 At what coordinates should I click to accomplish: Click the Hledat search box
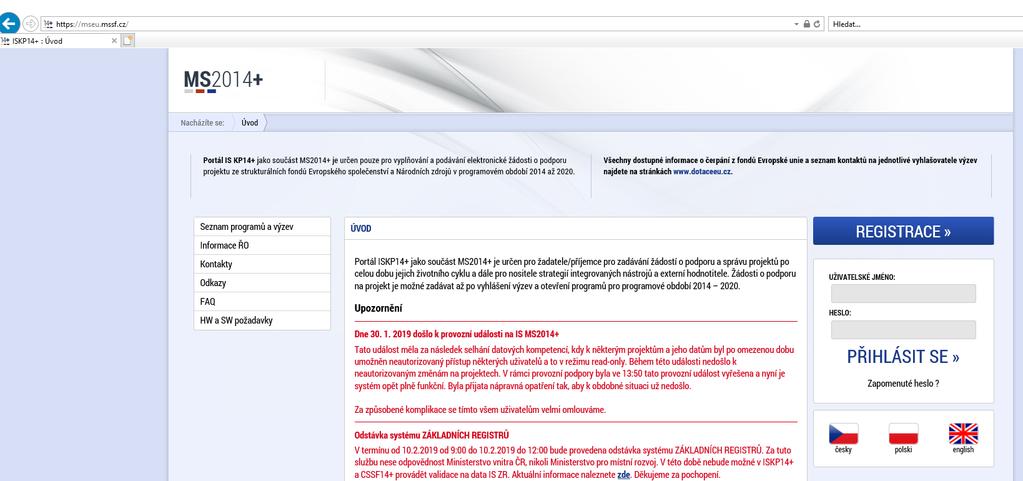tap(926, 24)
